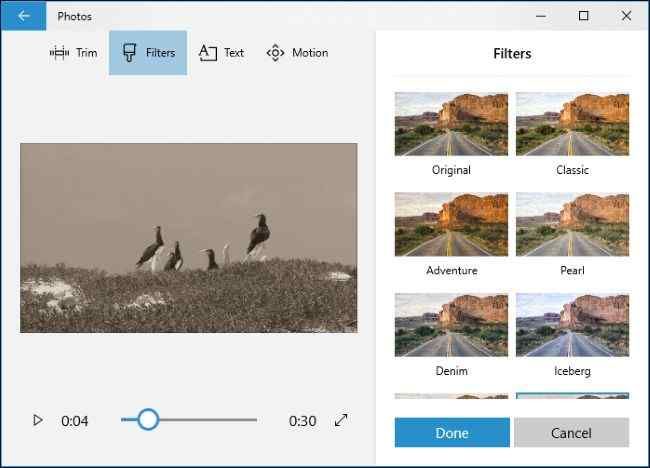The width and height of the screenshot is (650, 468).
Task: Select the Denim filter
Action: [451, 324]
